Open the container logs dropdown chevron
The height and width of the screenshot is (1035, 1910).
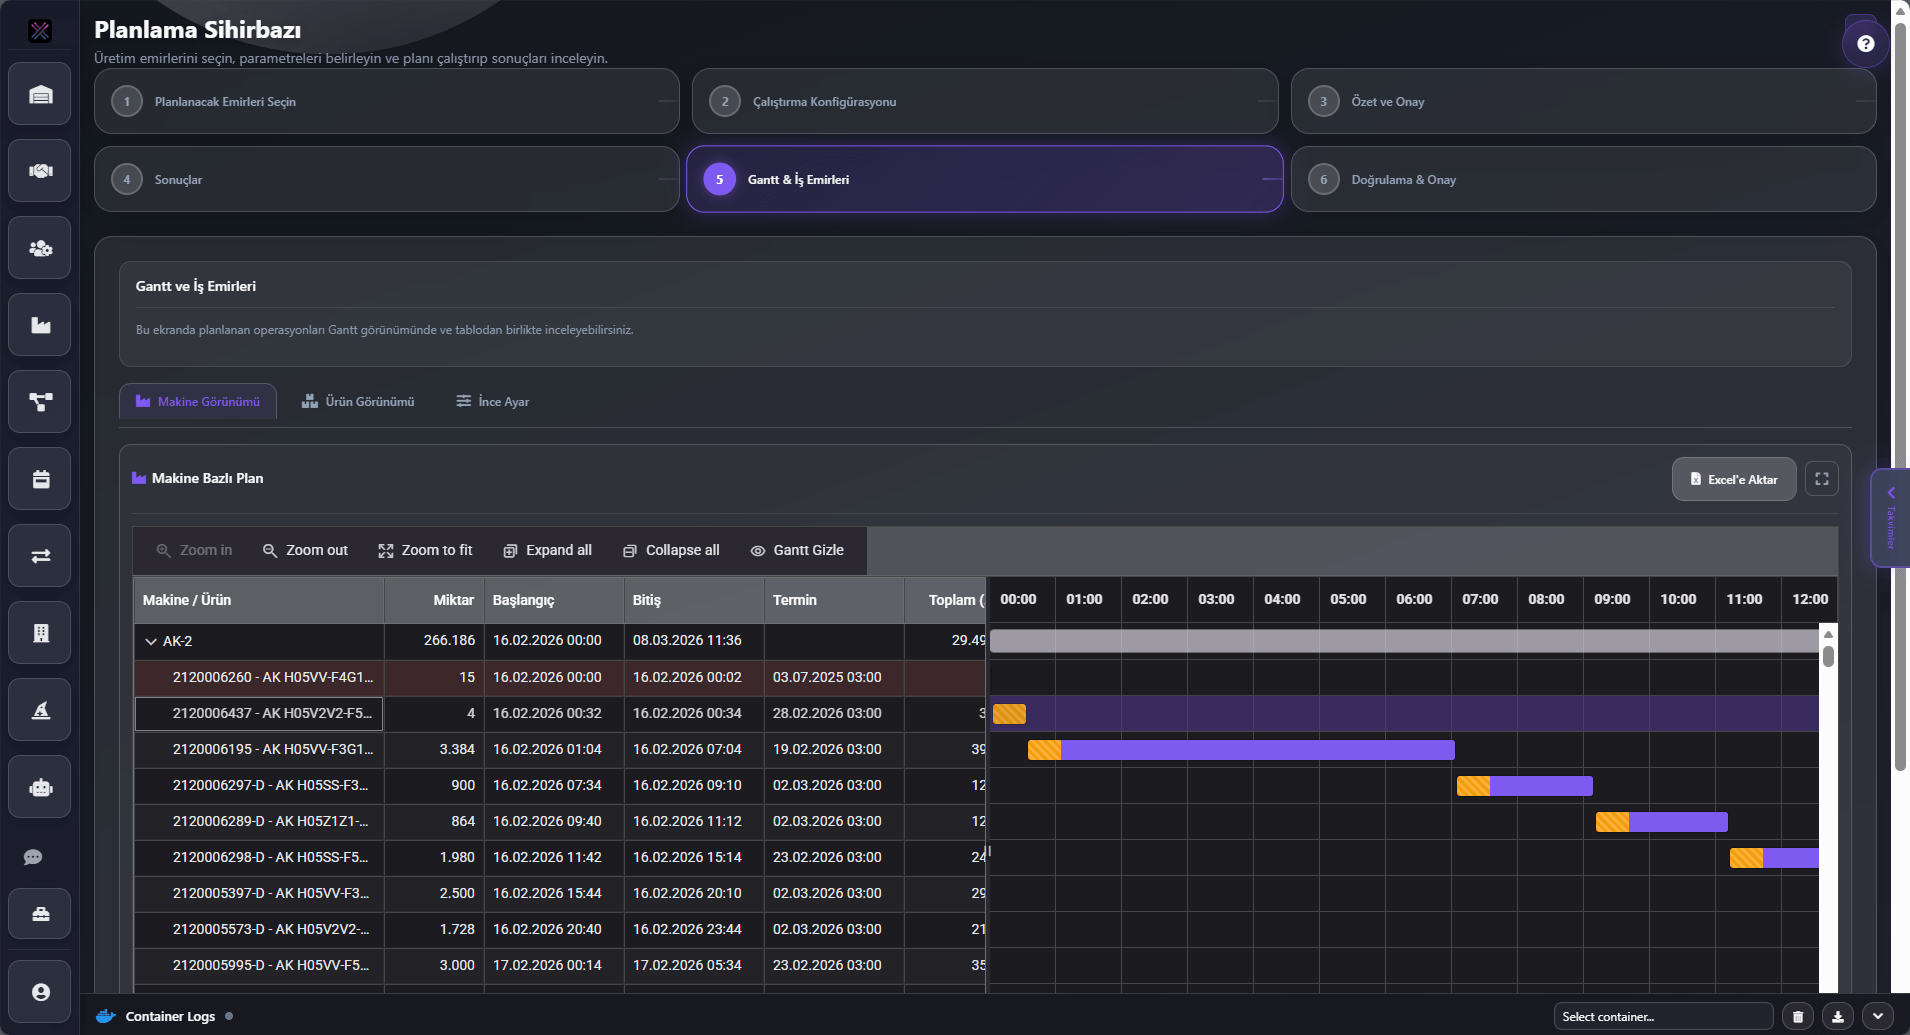[1874, 1015]
